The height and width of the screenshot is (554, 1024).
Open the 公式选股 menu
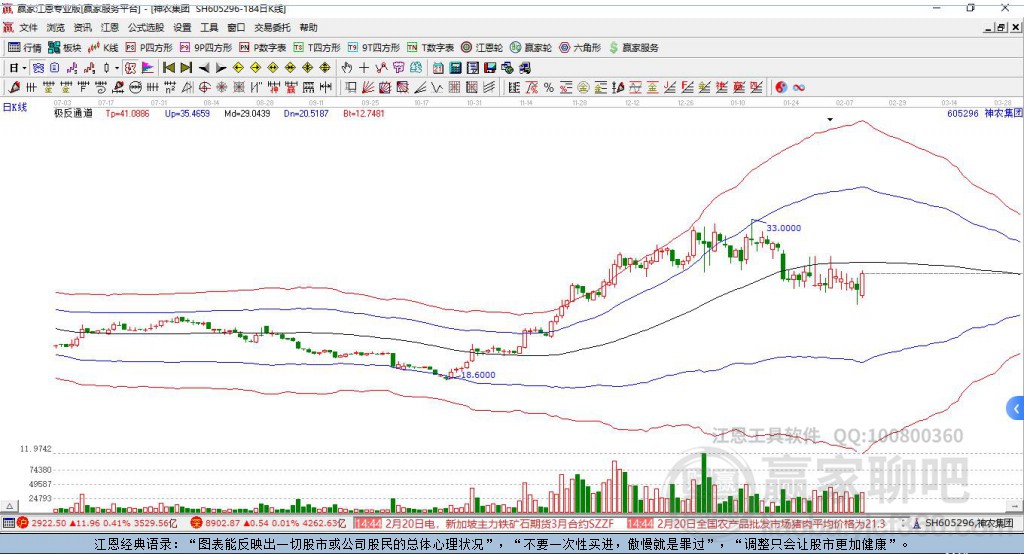[x=146, y=27]
